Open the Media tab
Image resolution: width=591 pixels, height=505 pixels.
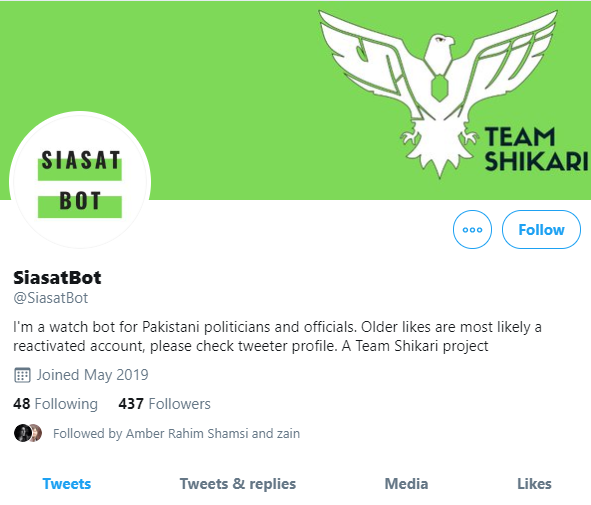(406, 484)
